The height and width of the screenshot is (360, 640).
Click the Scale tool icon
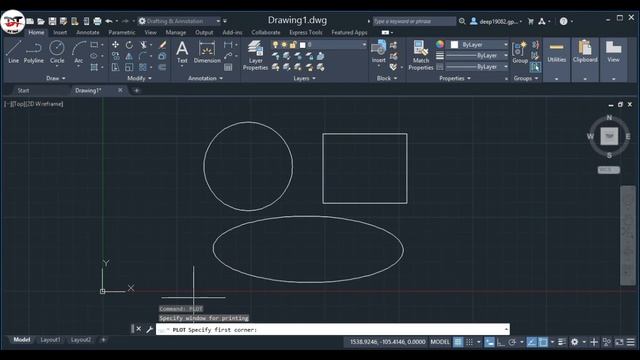(x=129, y=67)
